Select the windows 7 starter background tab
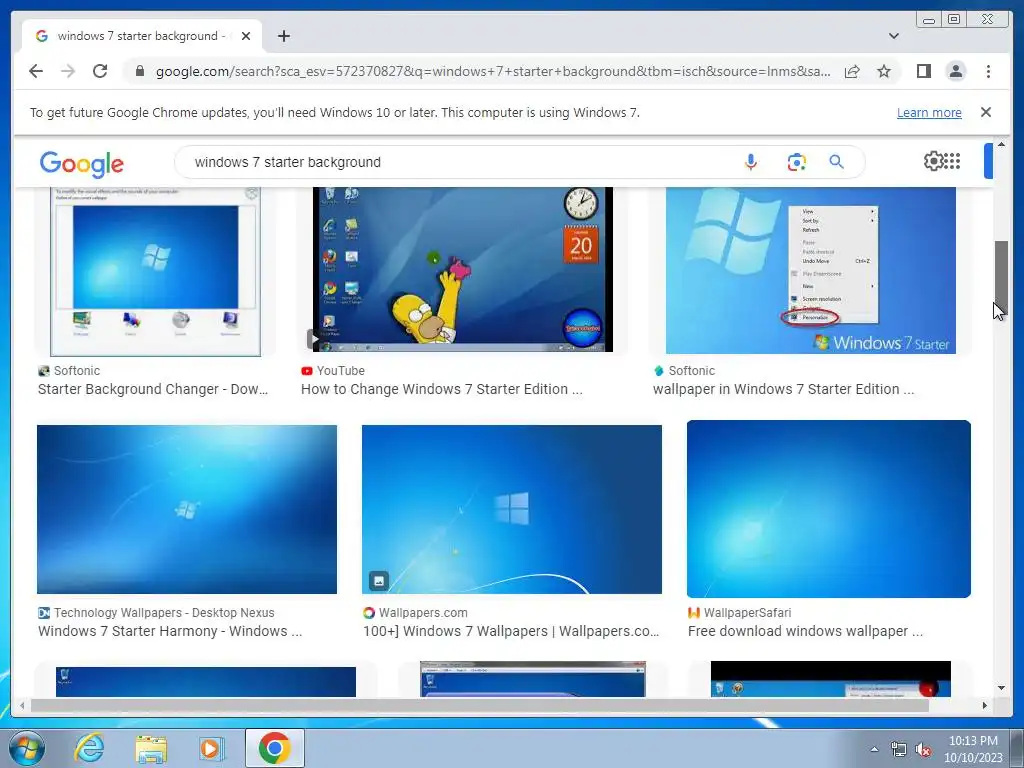This screenshot has width=1024, height=768. click(x=142, y=36)
